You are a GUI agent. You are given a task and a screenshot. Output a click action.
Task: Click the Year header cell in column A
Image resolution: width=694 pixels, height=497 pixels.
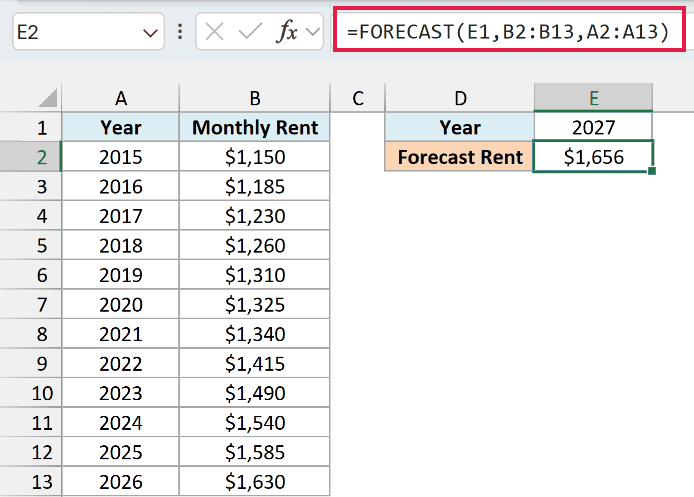tap(121, 127)
